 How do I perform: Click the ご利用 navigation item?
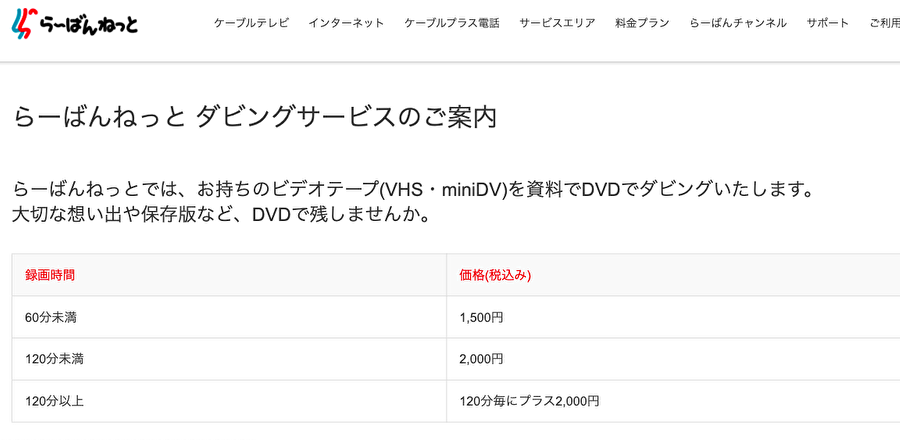(x=884, y=23)
